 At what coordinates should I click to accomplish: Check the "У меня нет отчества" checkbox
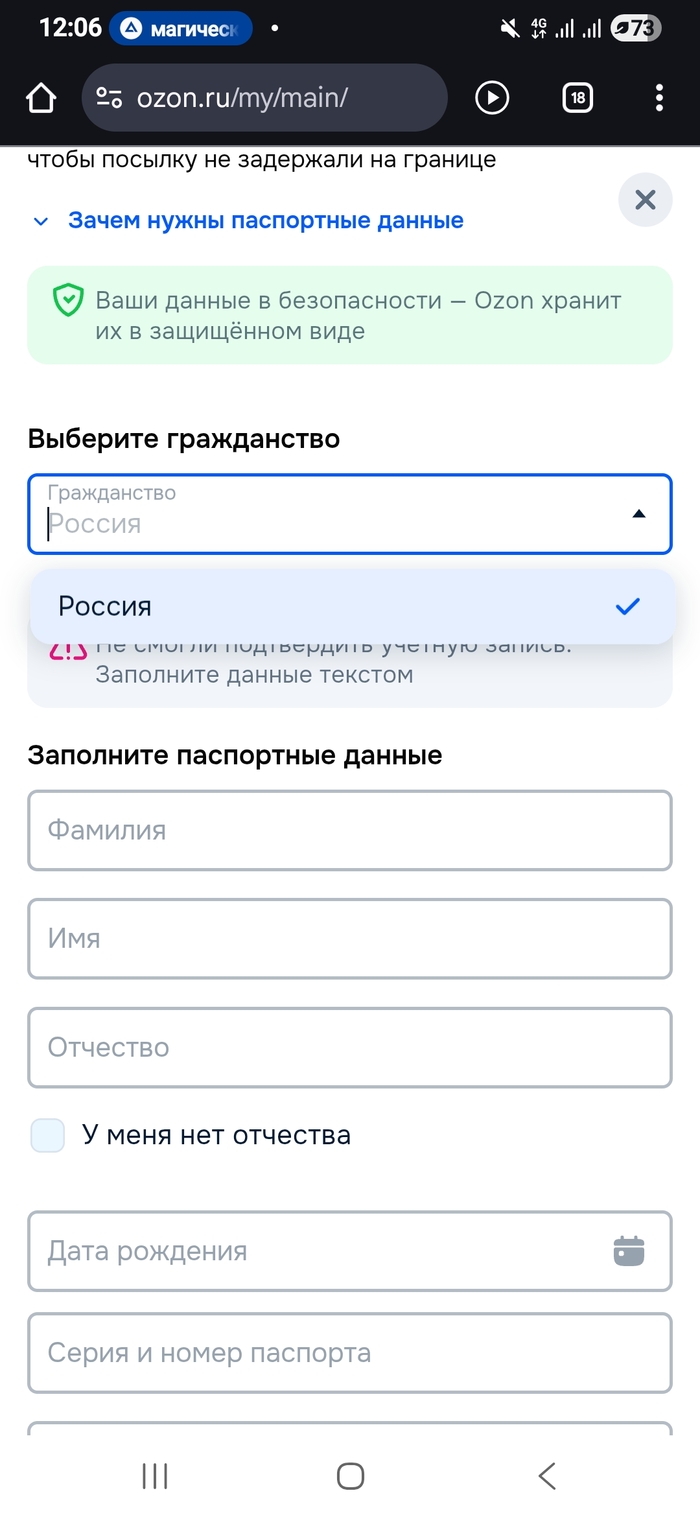48,1136
